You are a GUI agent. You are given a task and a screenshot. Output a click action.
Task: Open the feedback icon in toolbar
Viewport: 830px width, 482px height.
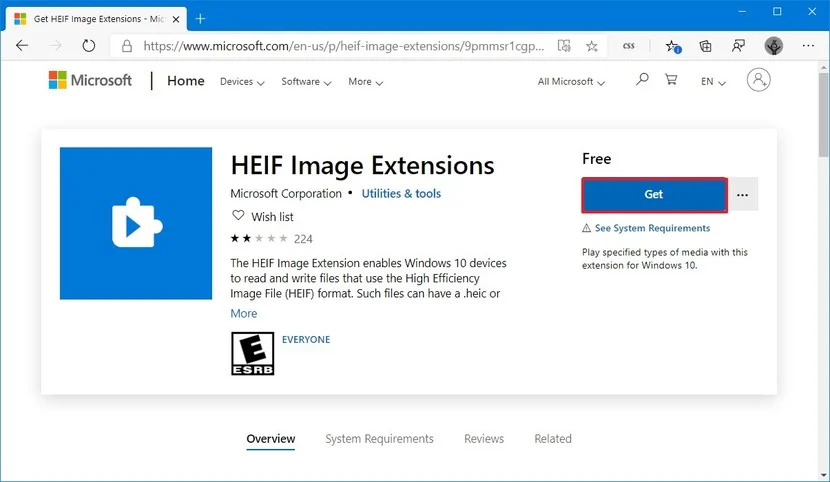pos(738,46)
